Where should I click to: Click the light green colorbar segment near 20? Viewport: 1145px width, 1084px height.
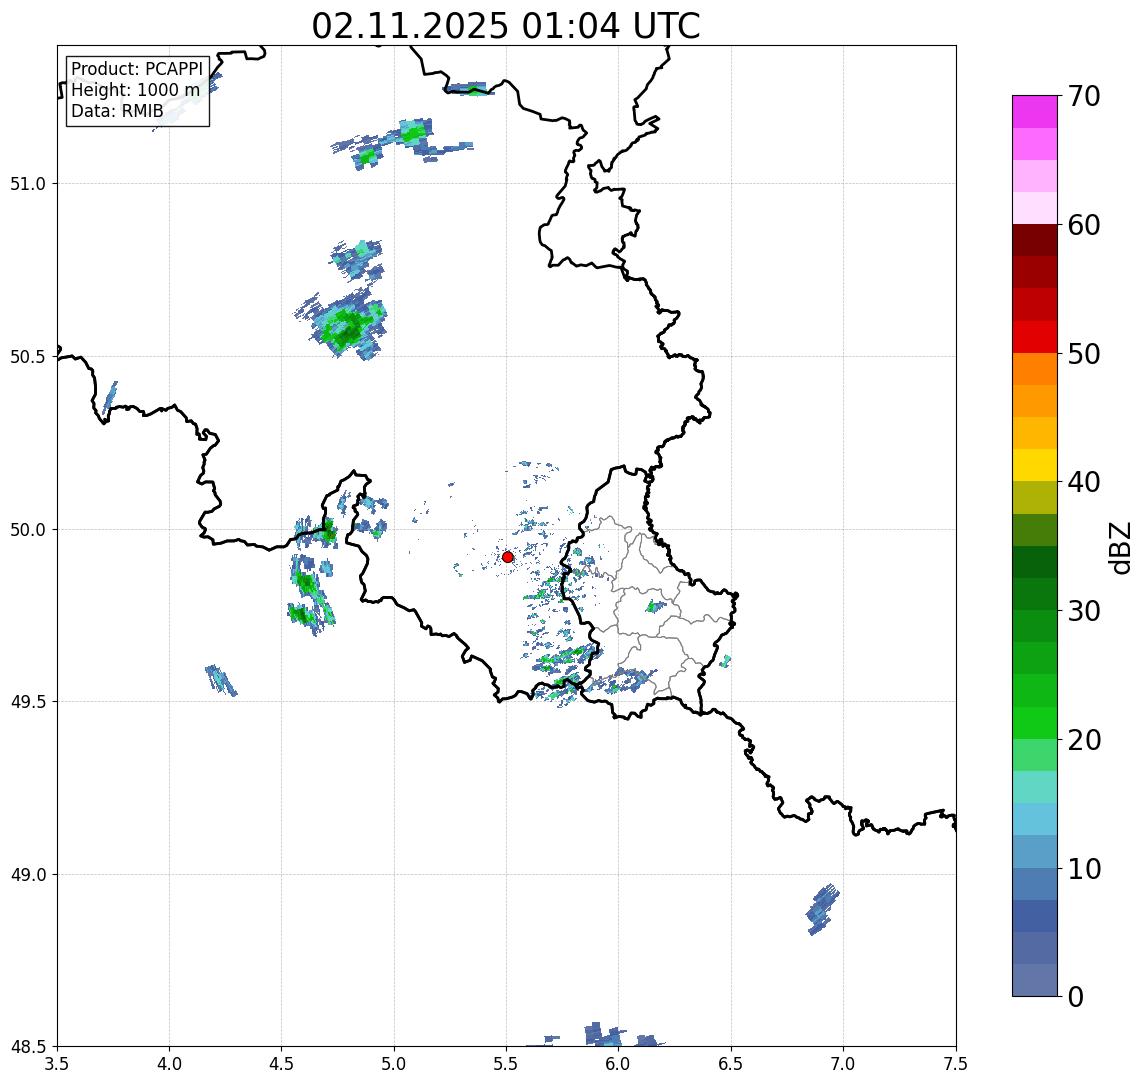point(1035,755)
